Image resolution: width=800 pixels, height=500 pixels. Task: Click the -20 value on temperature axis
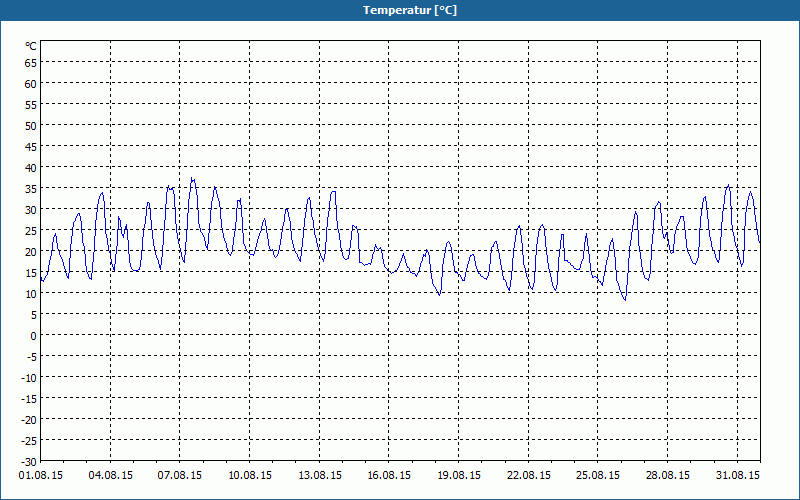(29, 420)
